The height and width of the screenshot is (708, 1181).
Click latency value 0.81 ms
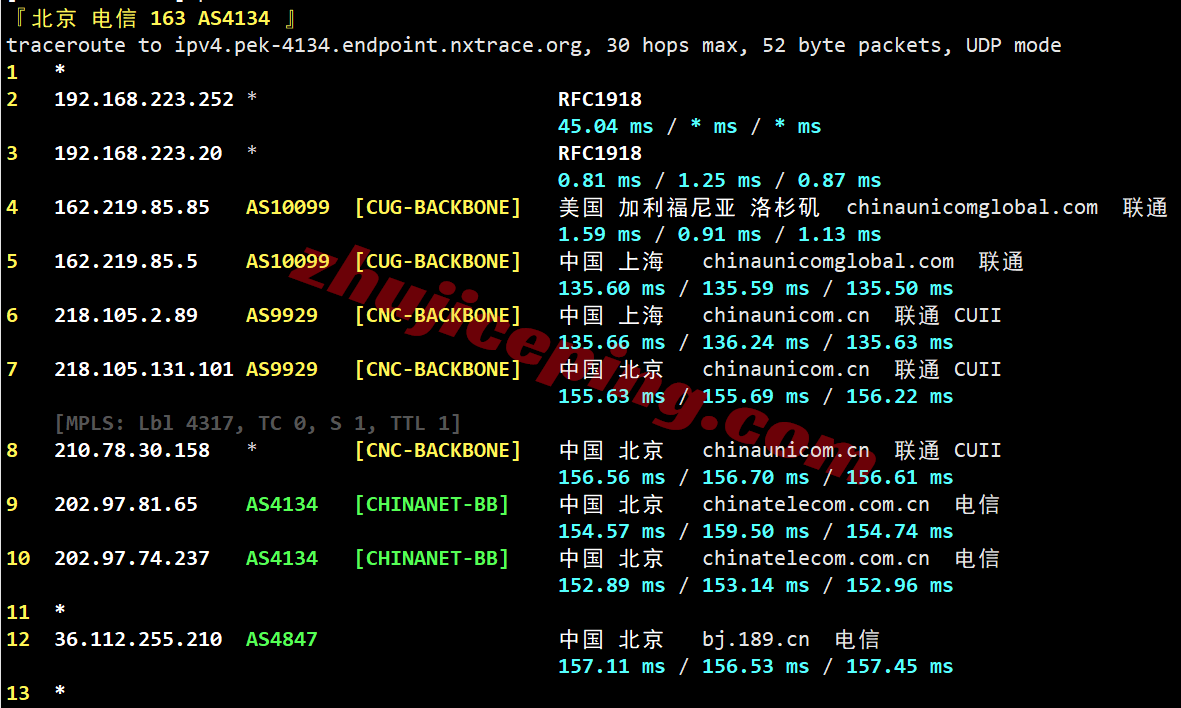[x=600, y=181]
